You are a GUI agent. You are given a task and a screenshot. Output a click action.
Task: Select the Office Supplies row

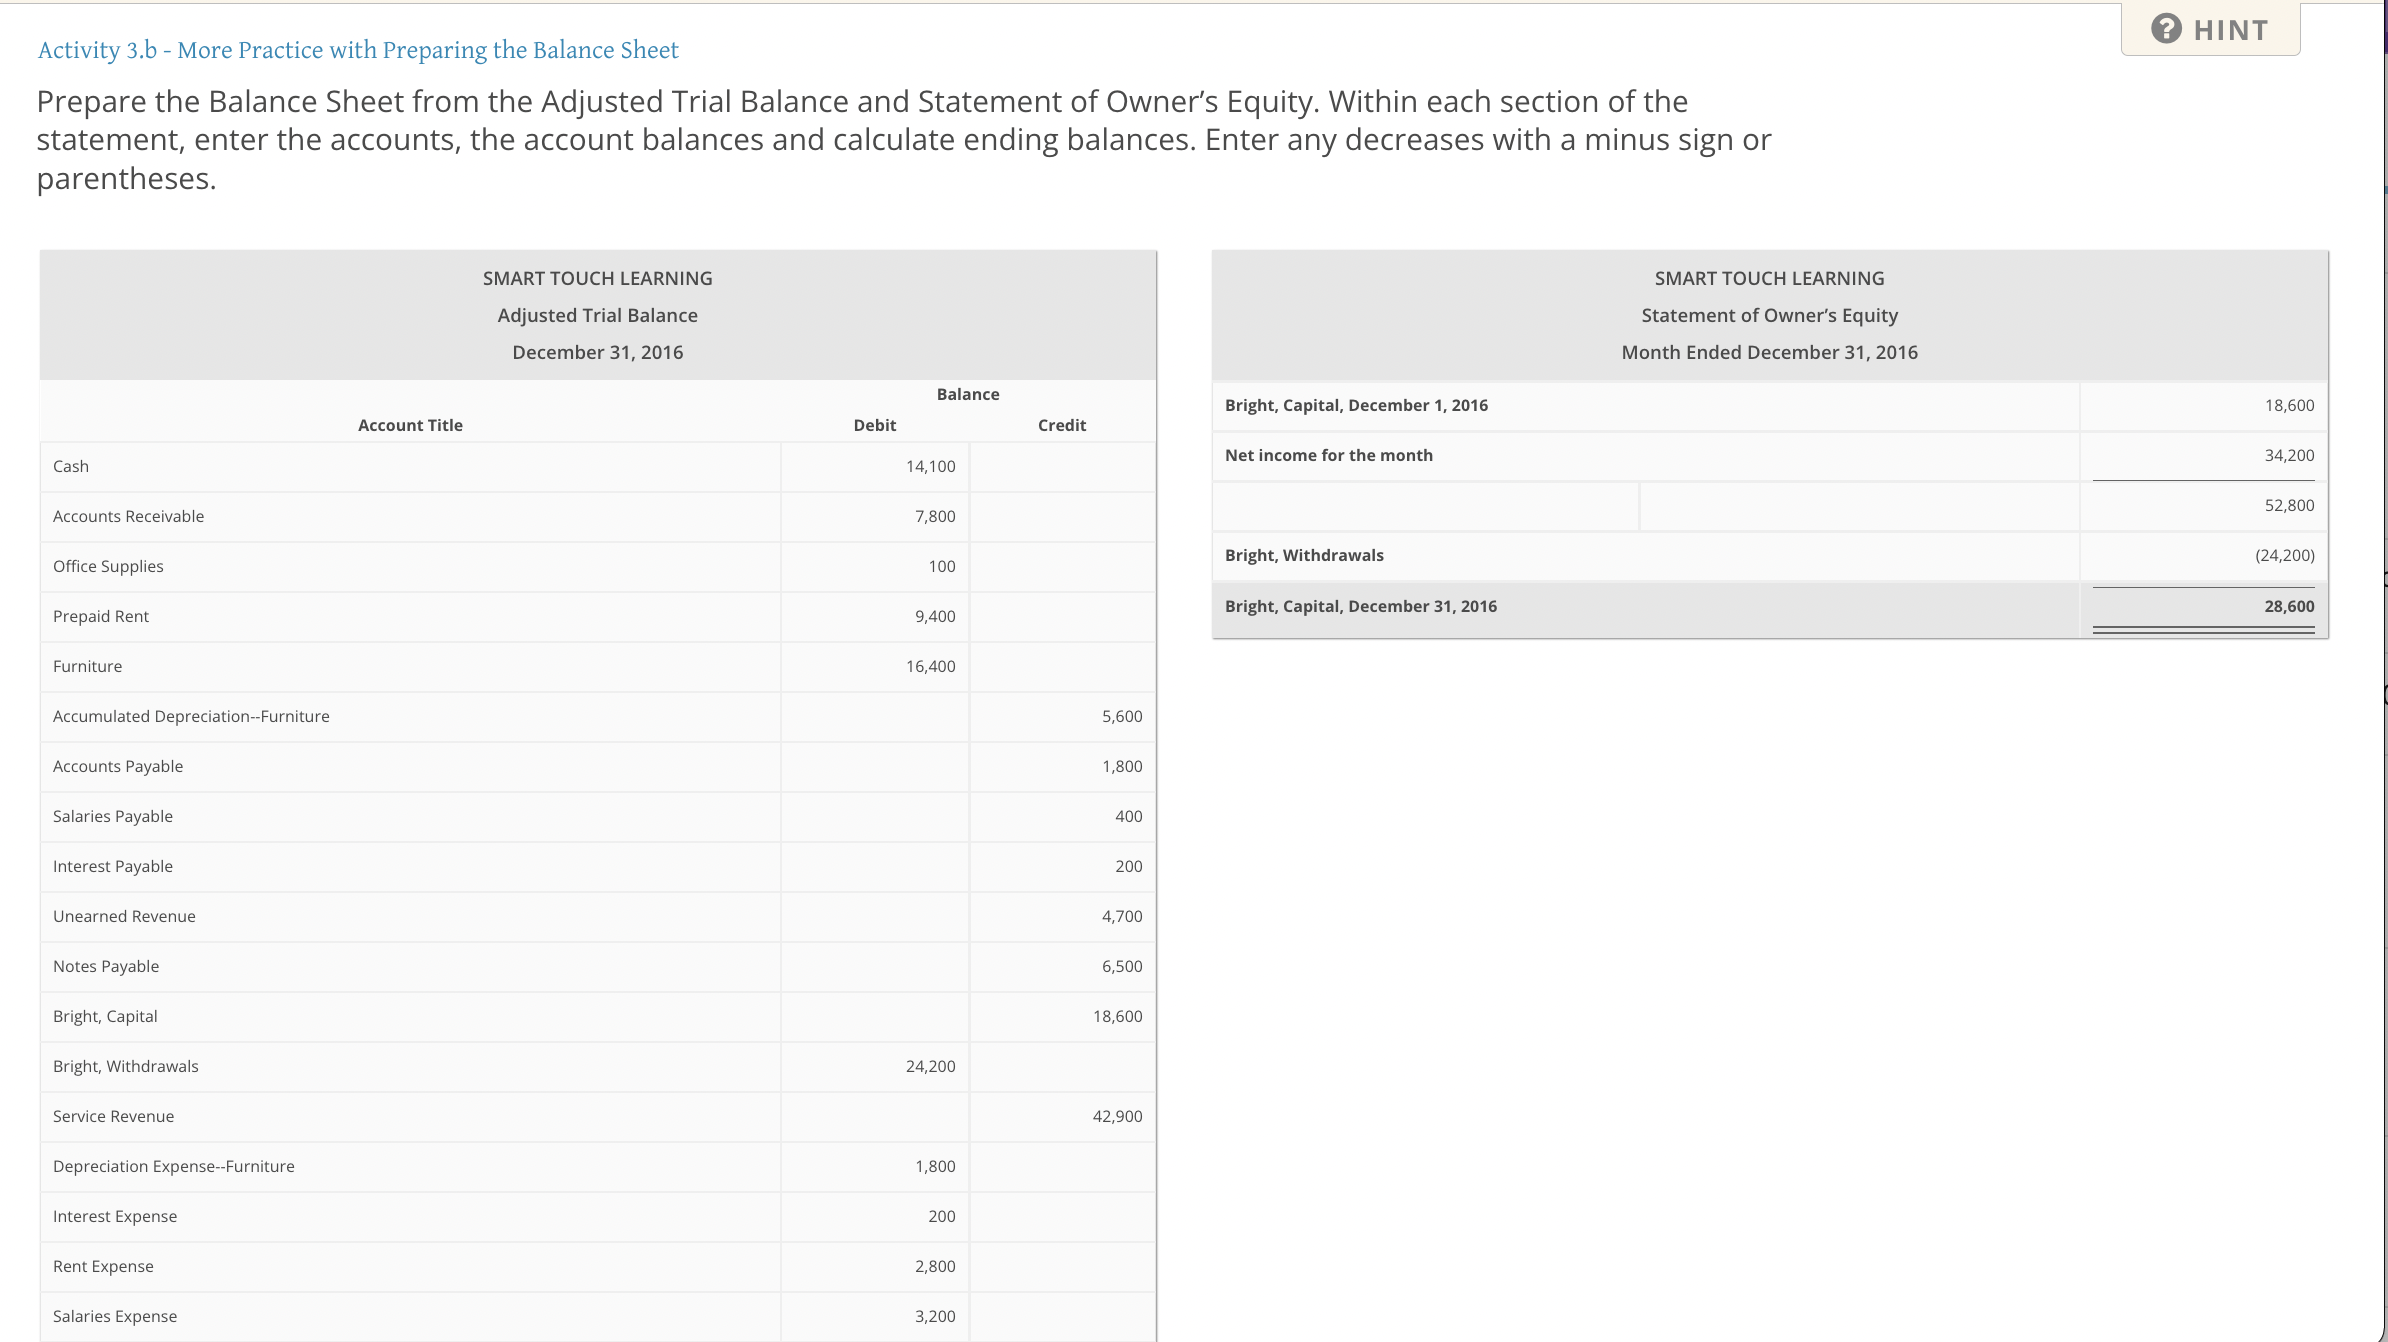(x=598, y=567)
